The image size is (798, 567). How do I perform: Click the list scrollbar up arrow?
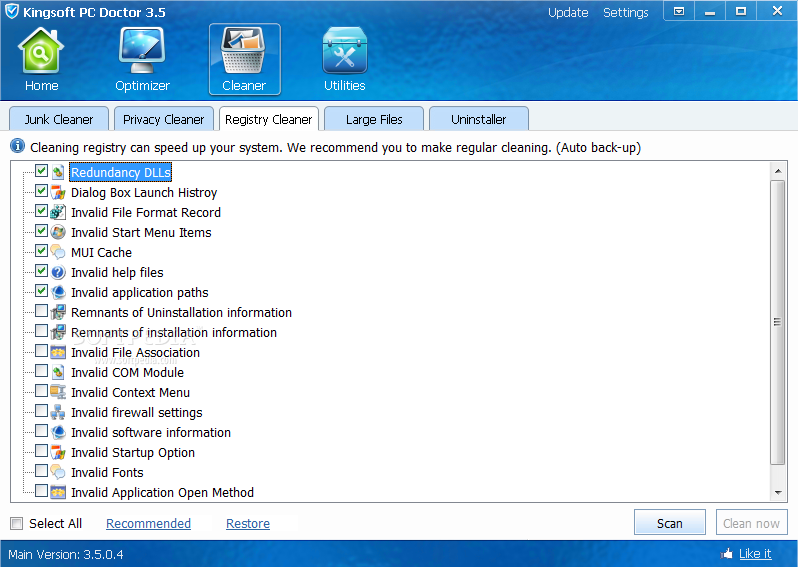point(778,171)
